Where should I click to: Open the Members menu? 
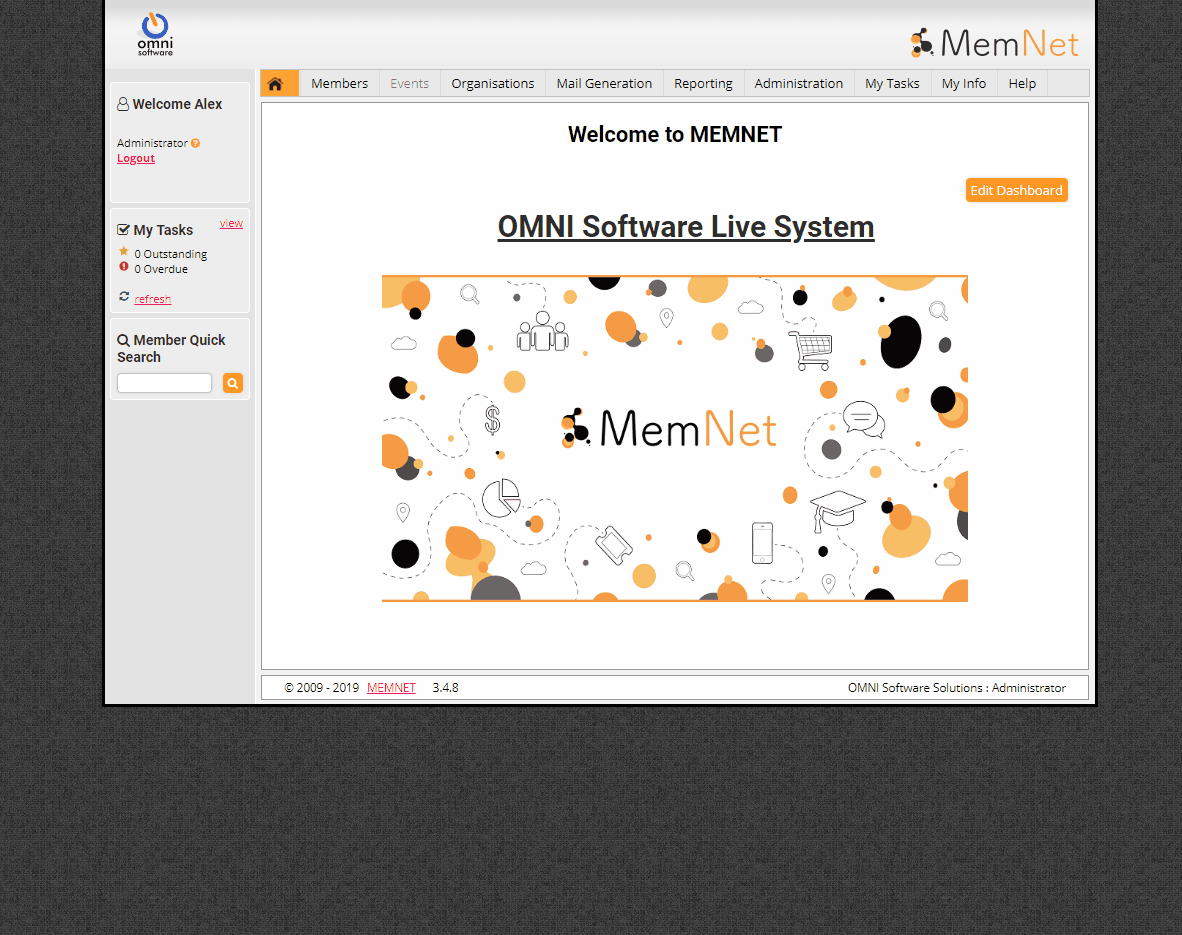pos(339,84)
